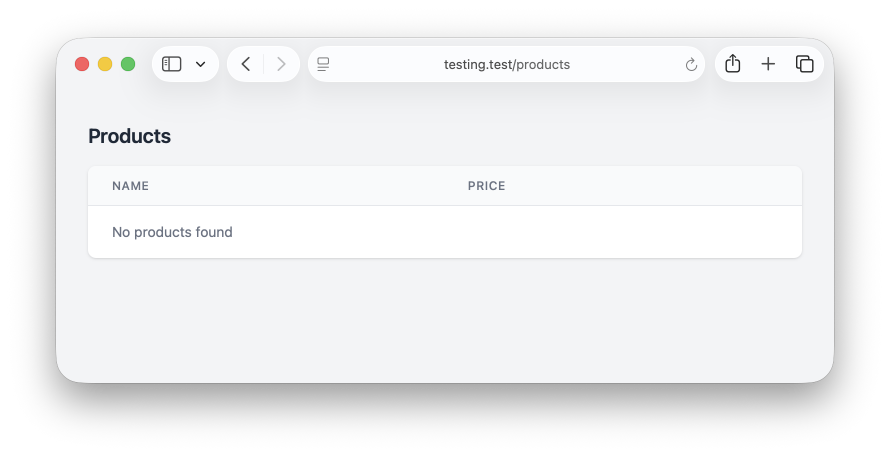This screenshot has height=457, width=890.
Task: Expand the sidebar chevron dropdown
Action: point(200,64)
